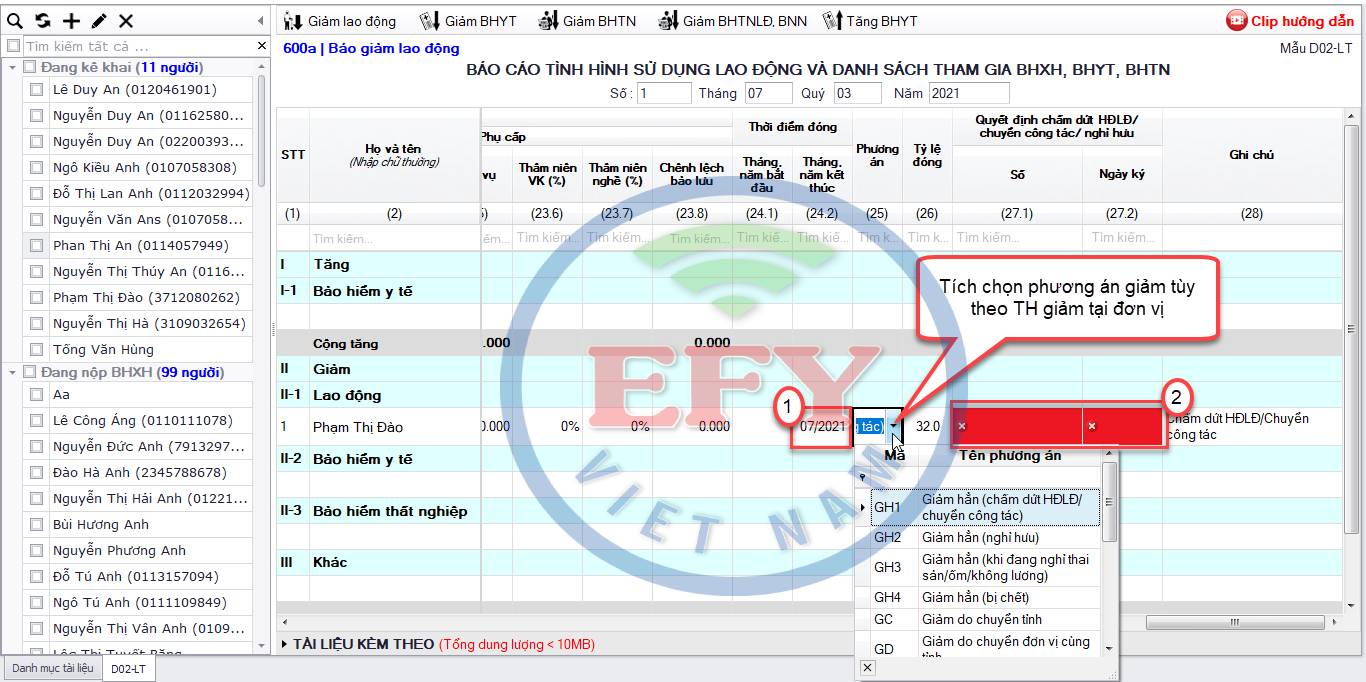Switch to D02-LT tab
The width and height of the screenshot is (1366, 682).
(x=128, y=668)
